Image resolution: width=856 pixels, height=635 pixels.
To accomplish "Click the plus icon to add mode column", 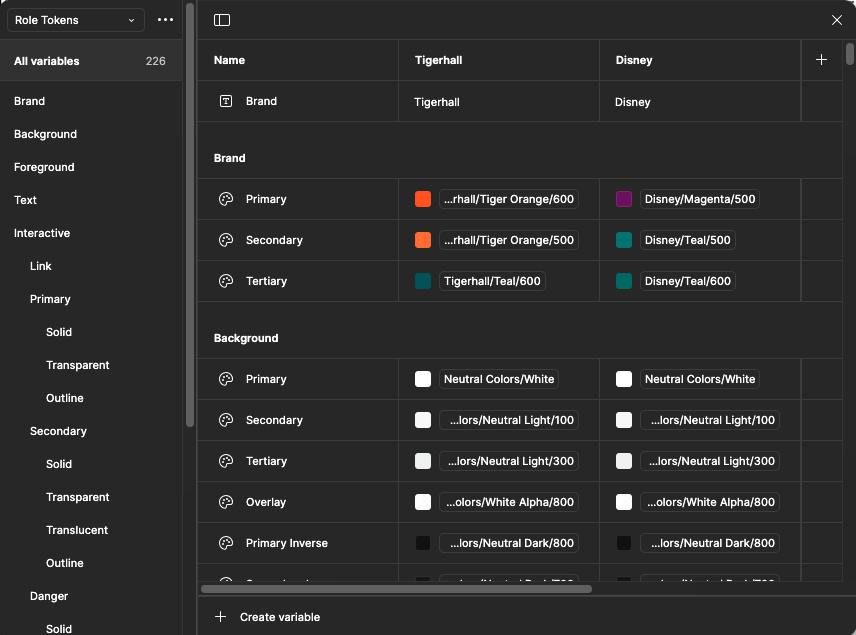I will point(821,60).
